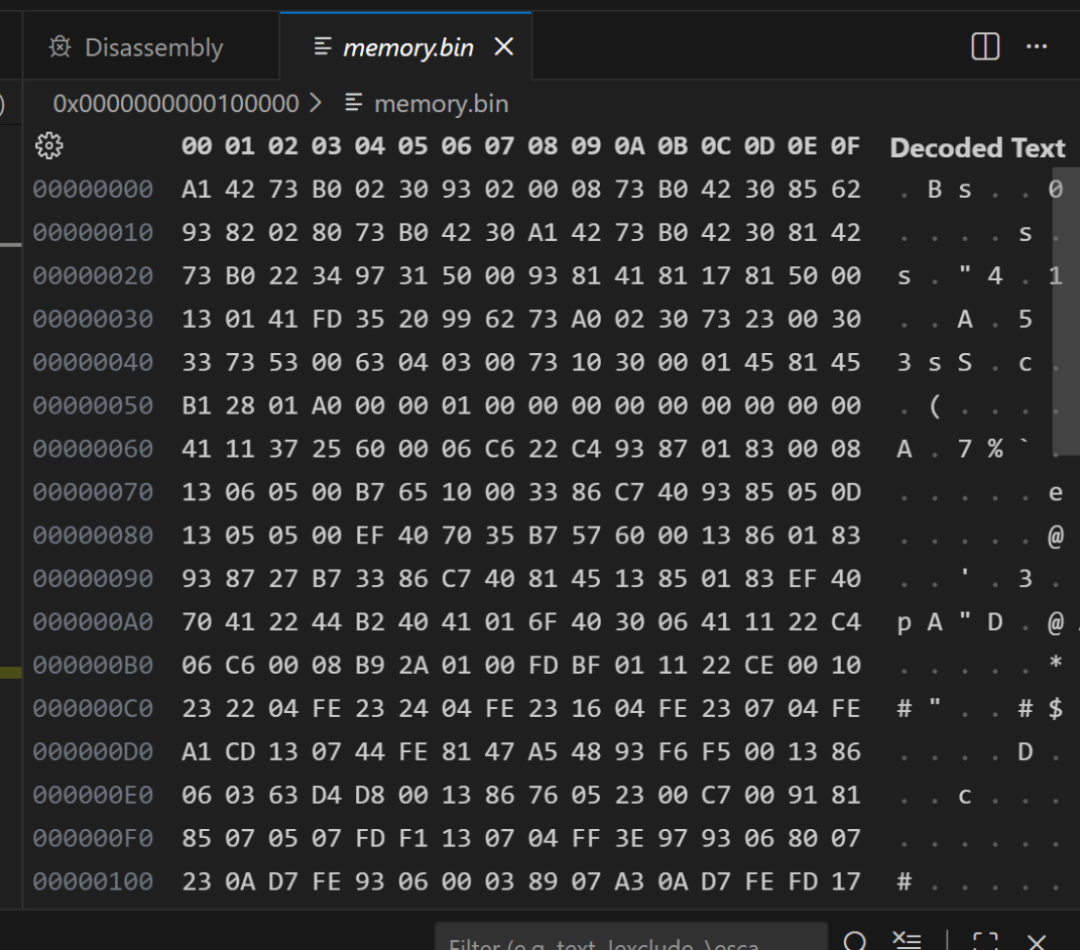The image size is (1080, 950).
Task: Select address row 000000F0
Action: [93, 838]
